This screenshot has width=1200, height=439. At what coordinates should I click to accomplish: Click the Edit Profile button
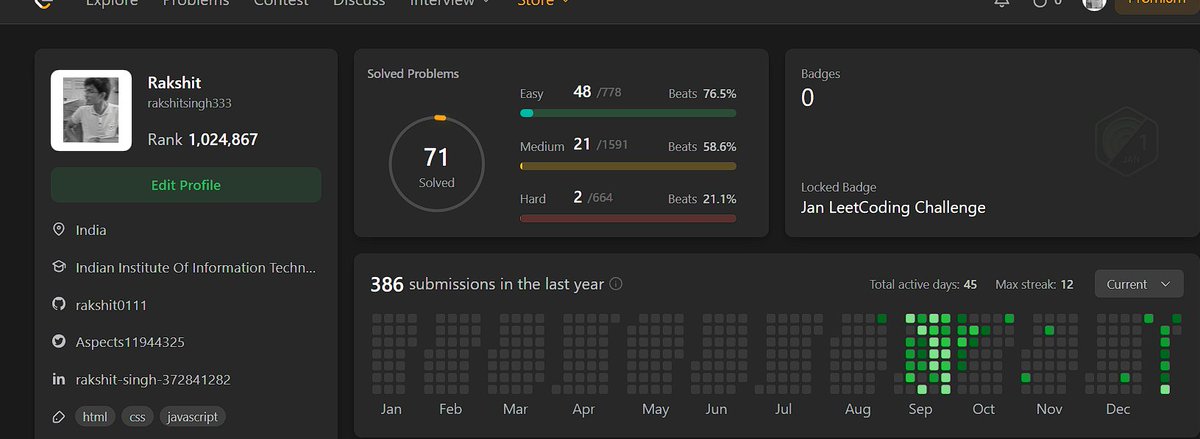tap(186, 185)
